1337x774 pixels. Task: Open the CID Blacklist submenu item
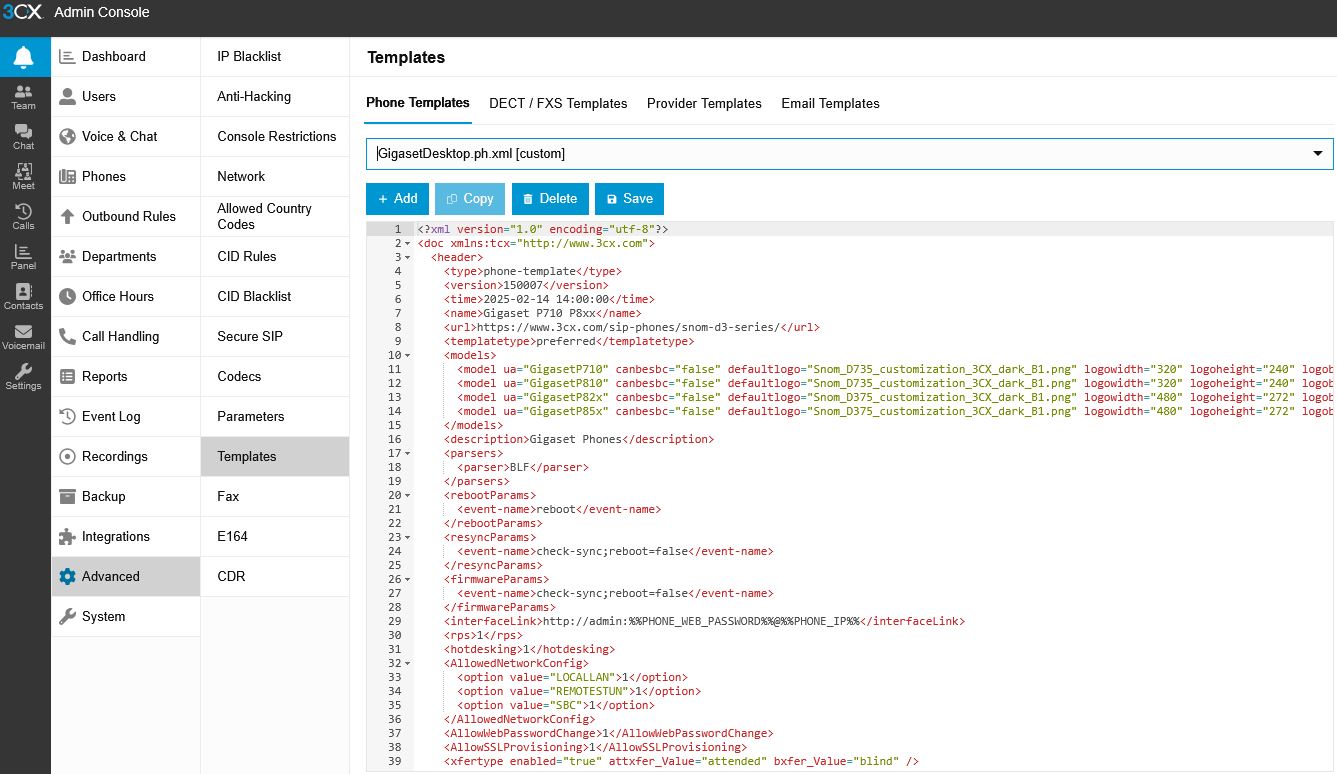click(x=275, y=297)
